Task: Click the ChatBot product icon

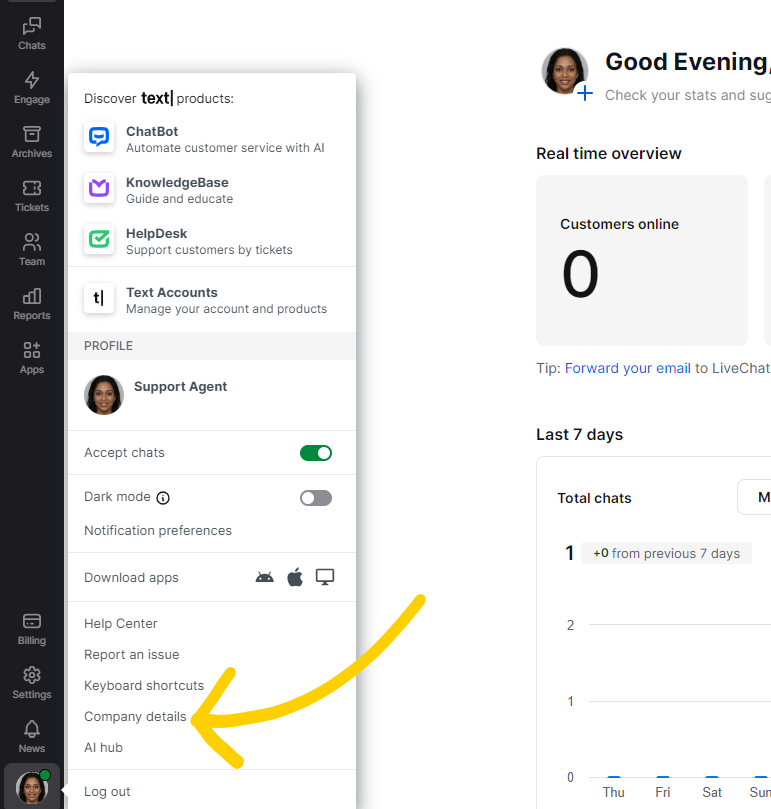Action: 99,137
